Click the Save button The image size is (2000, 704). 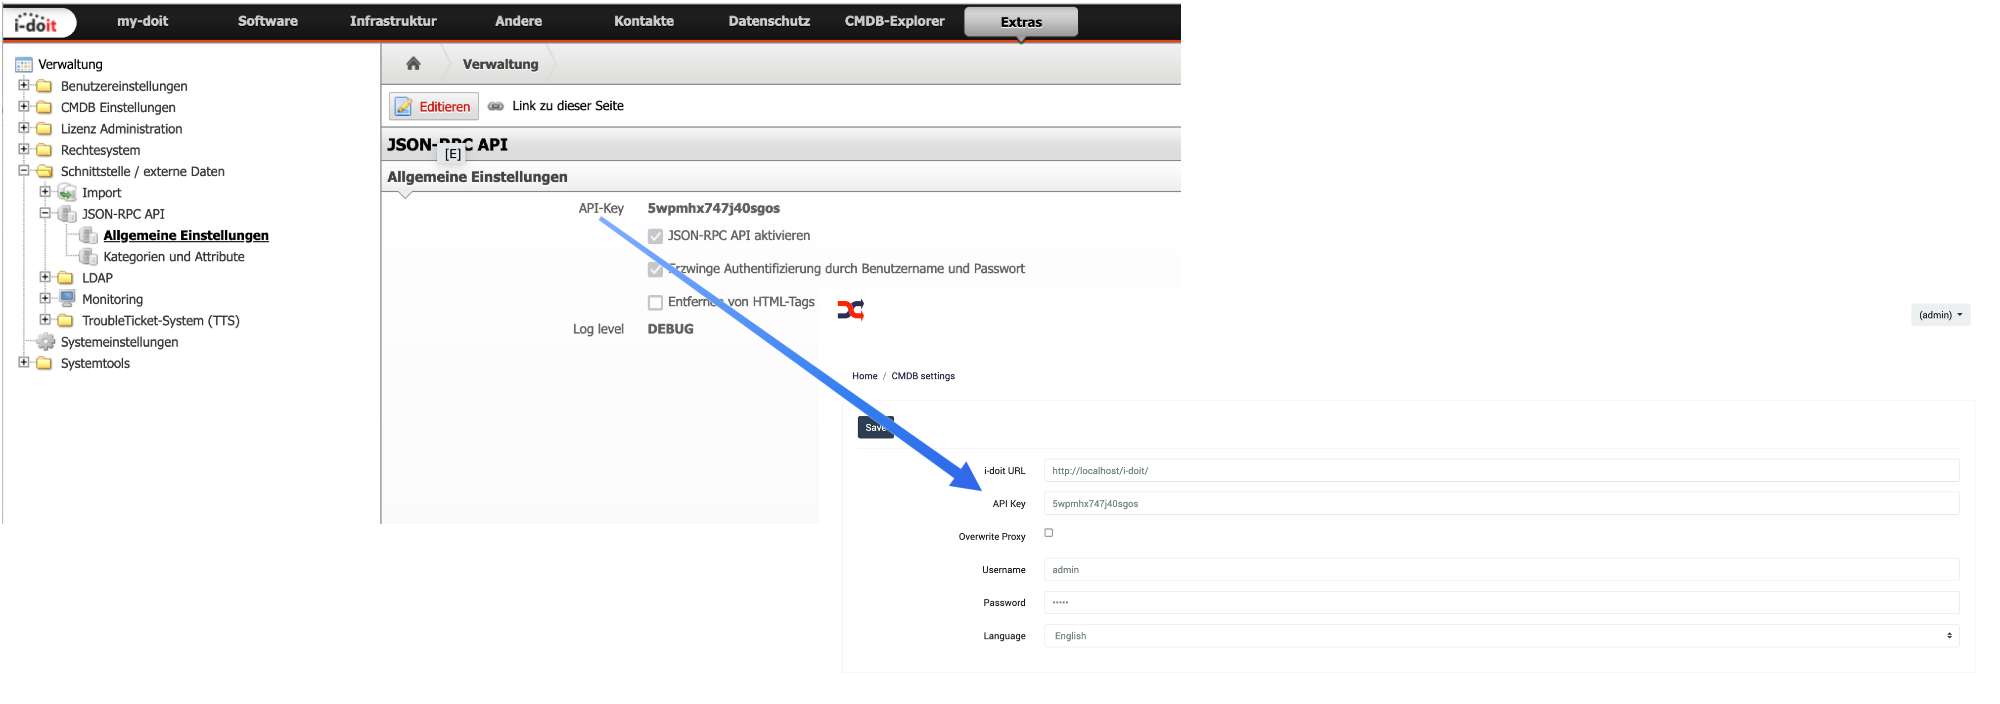click(x=875, y=427)
